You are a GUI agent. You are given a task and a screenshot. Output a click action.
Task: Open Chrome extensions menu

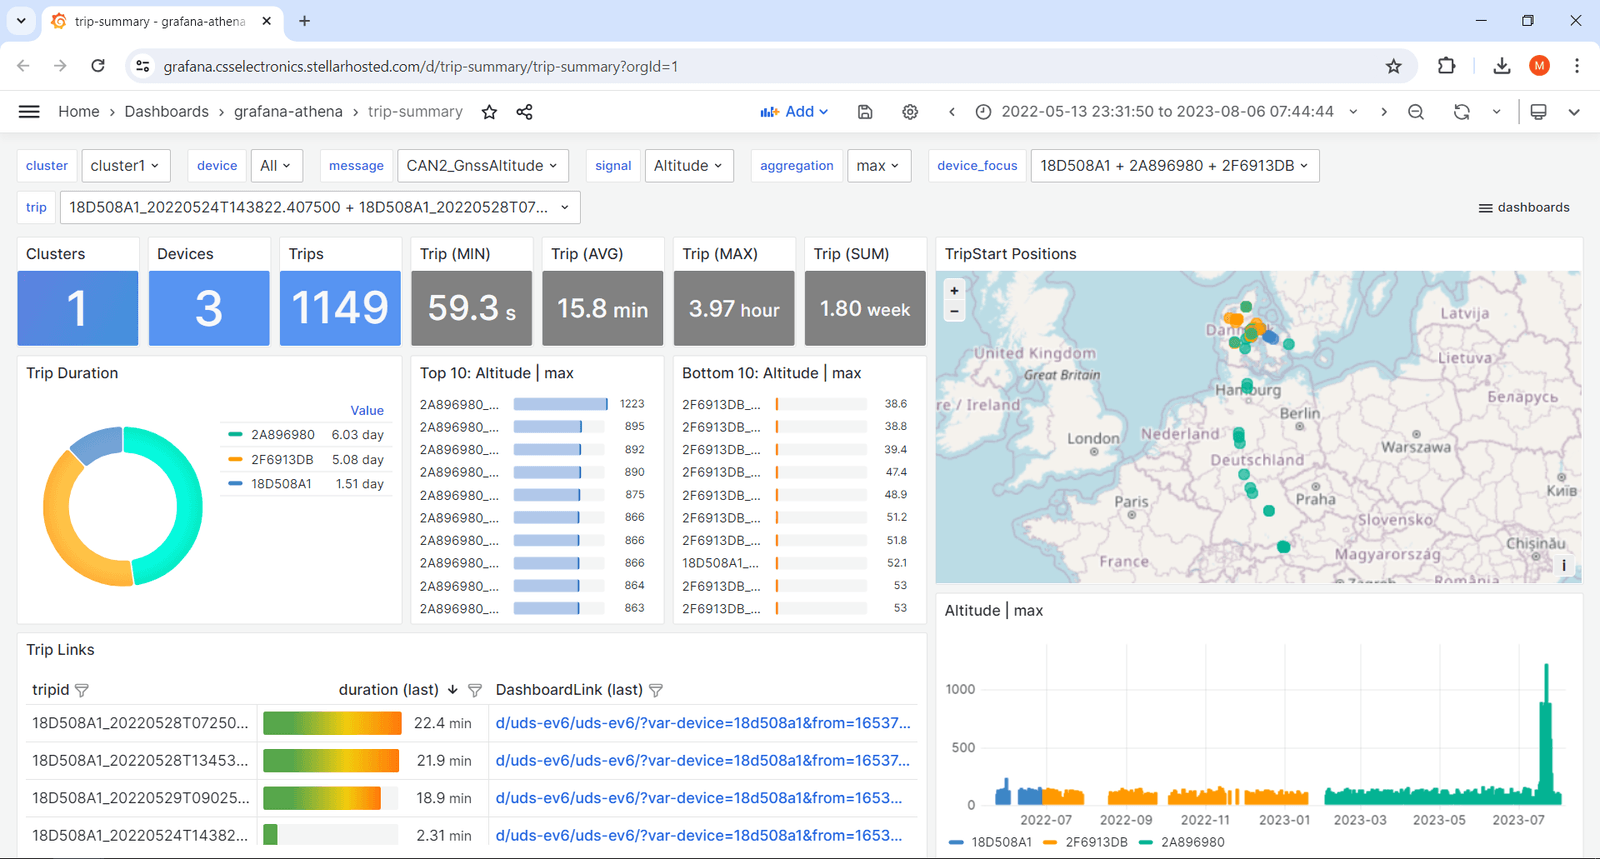coord(1447,66)
